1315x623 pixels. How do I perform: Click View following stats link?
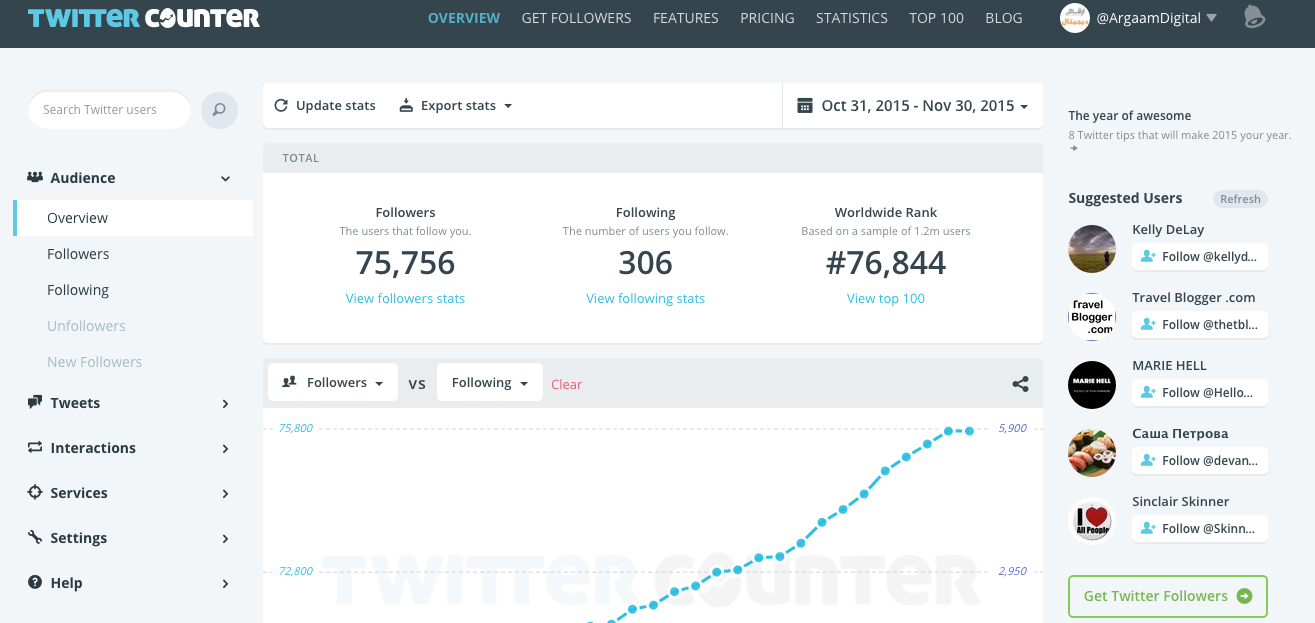645,298
